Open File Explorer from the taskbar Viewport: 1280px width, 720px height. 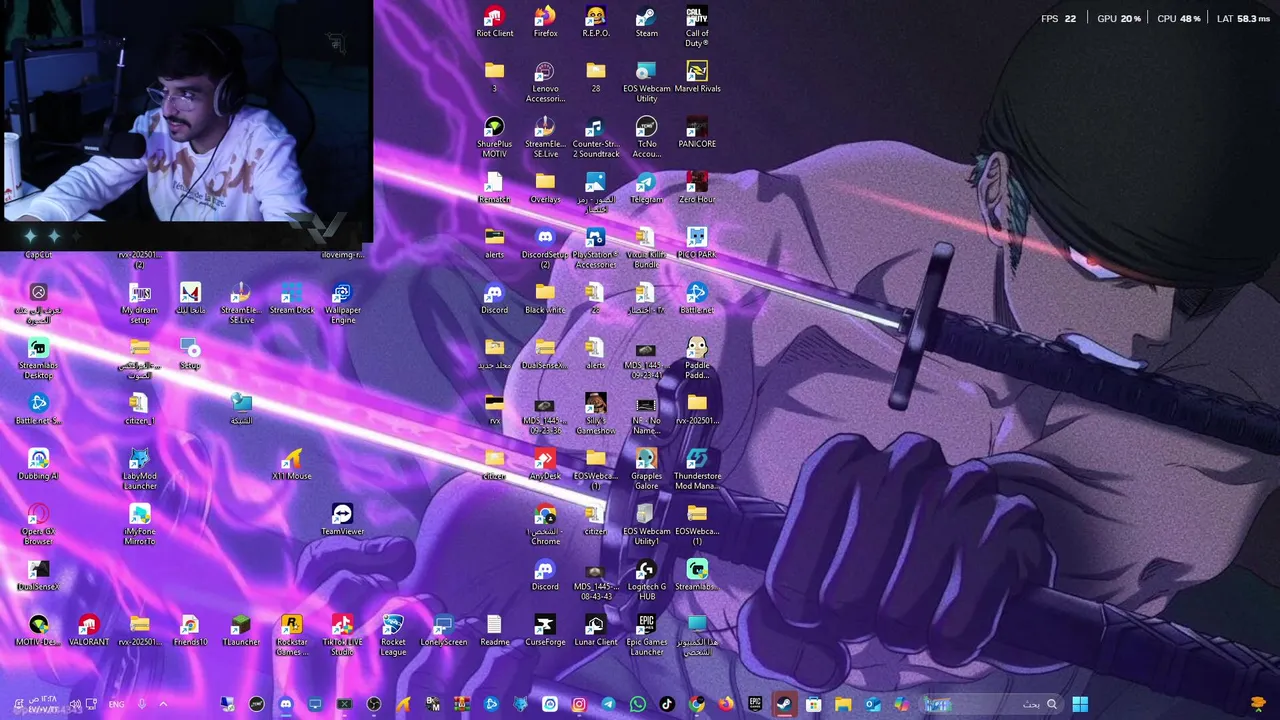tap(843, 704)
